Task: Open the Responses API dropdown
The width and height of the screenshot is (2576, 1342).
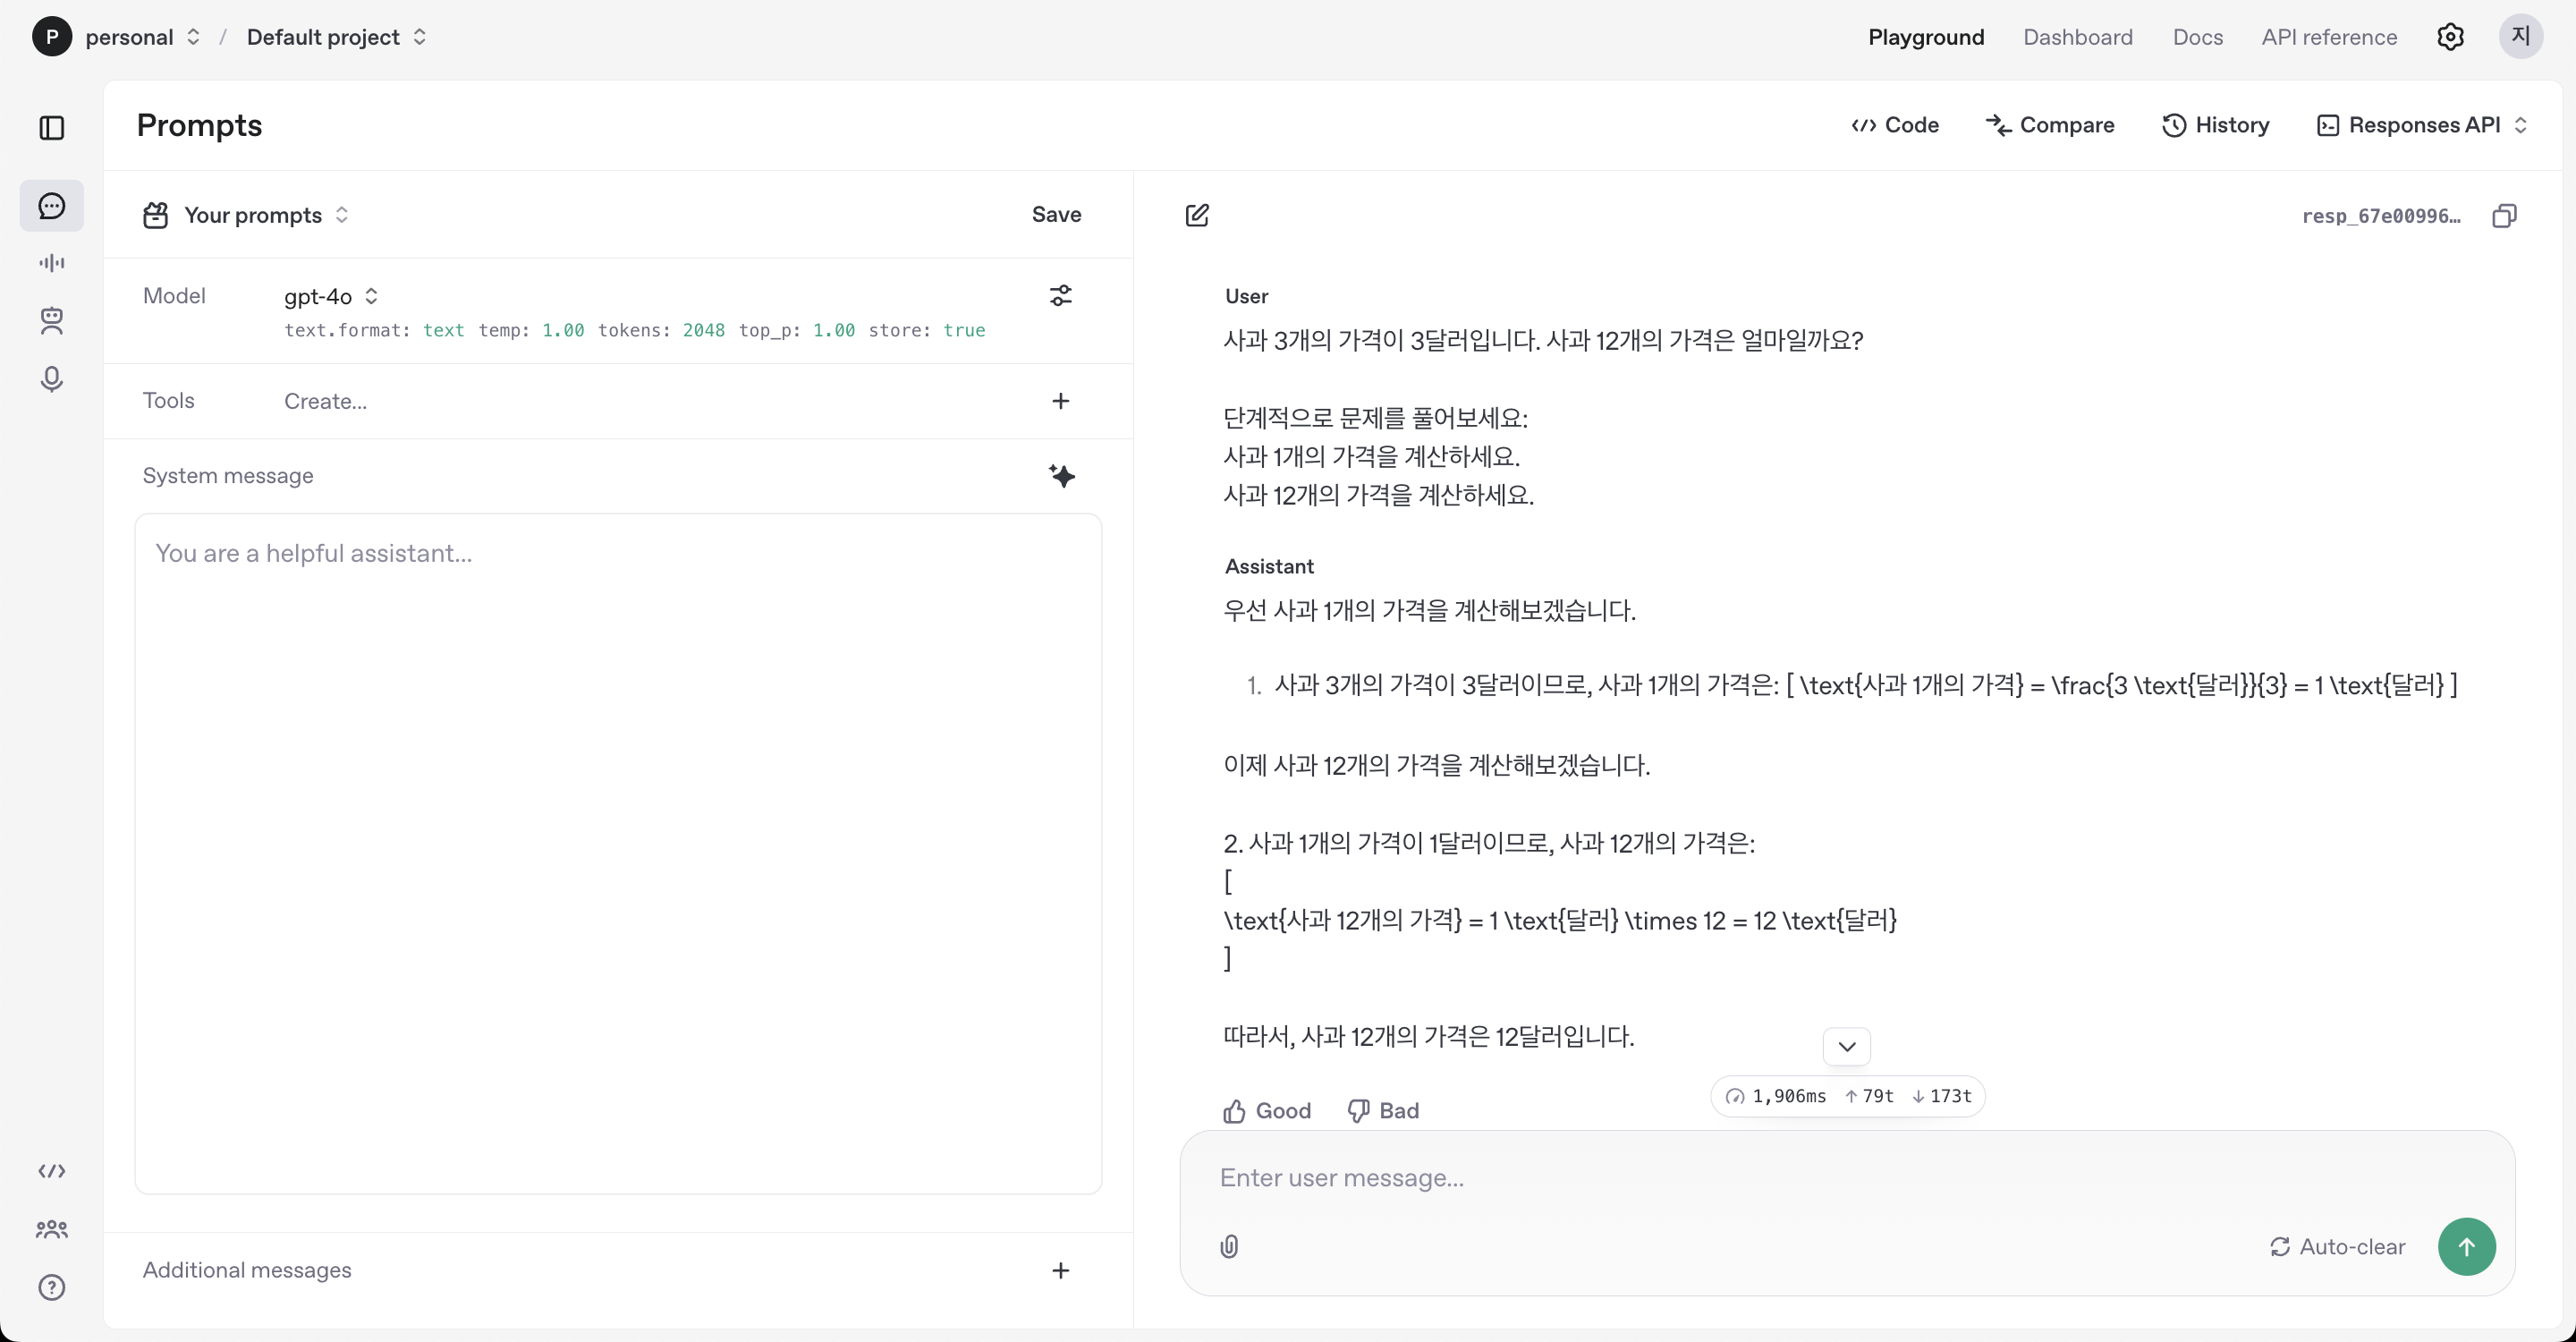Action: pyautogui.click(x=2422, y=125)
